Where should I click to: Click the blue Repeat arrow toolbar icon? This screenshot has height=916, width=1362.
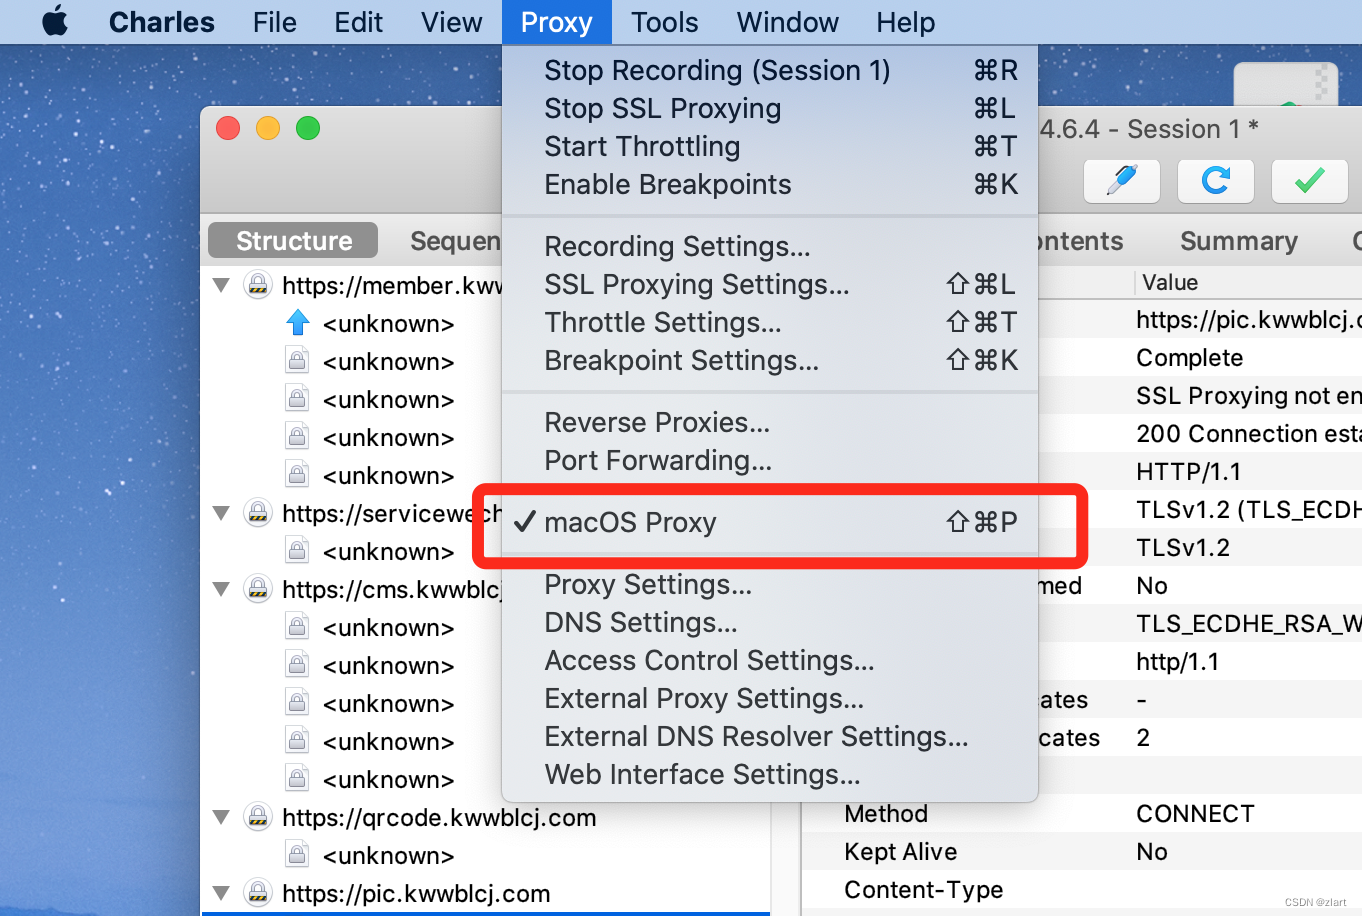coord(1216,181)
